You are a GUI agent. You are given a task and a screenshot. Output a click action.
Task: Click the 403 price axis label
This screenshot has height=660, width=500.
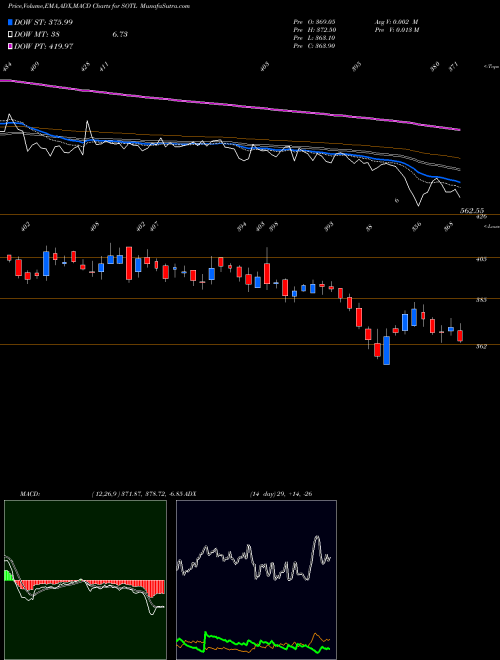coord(481,259)
